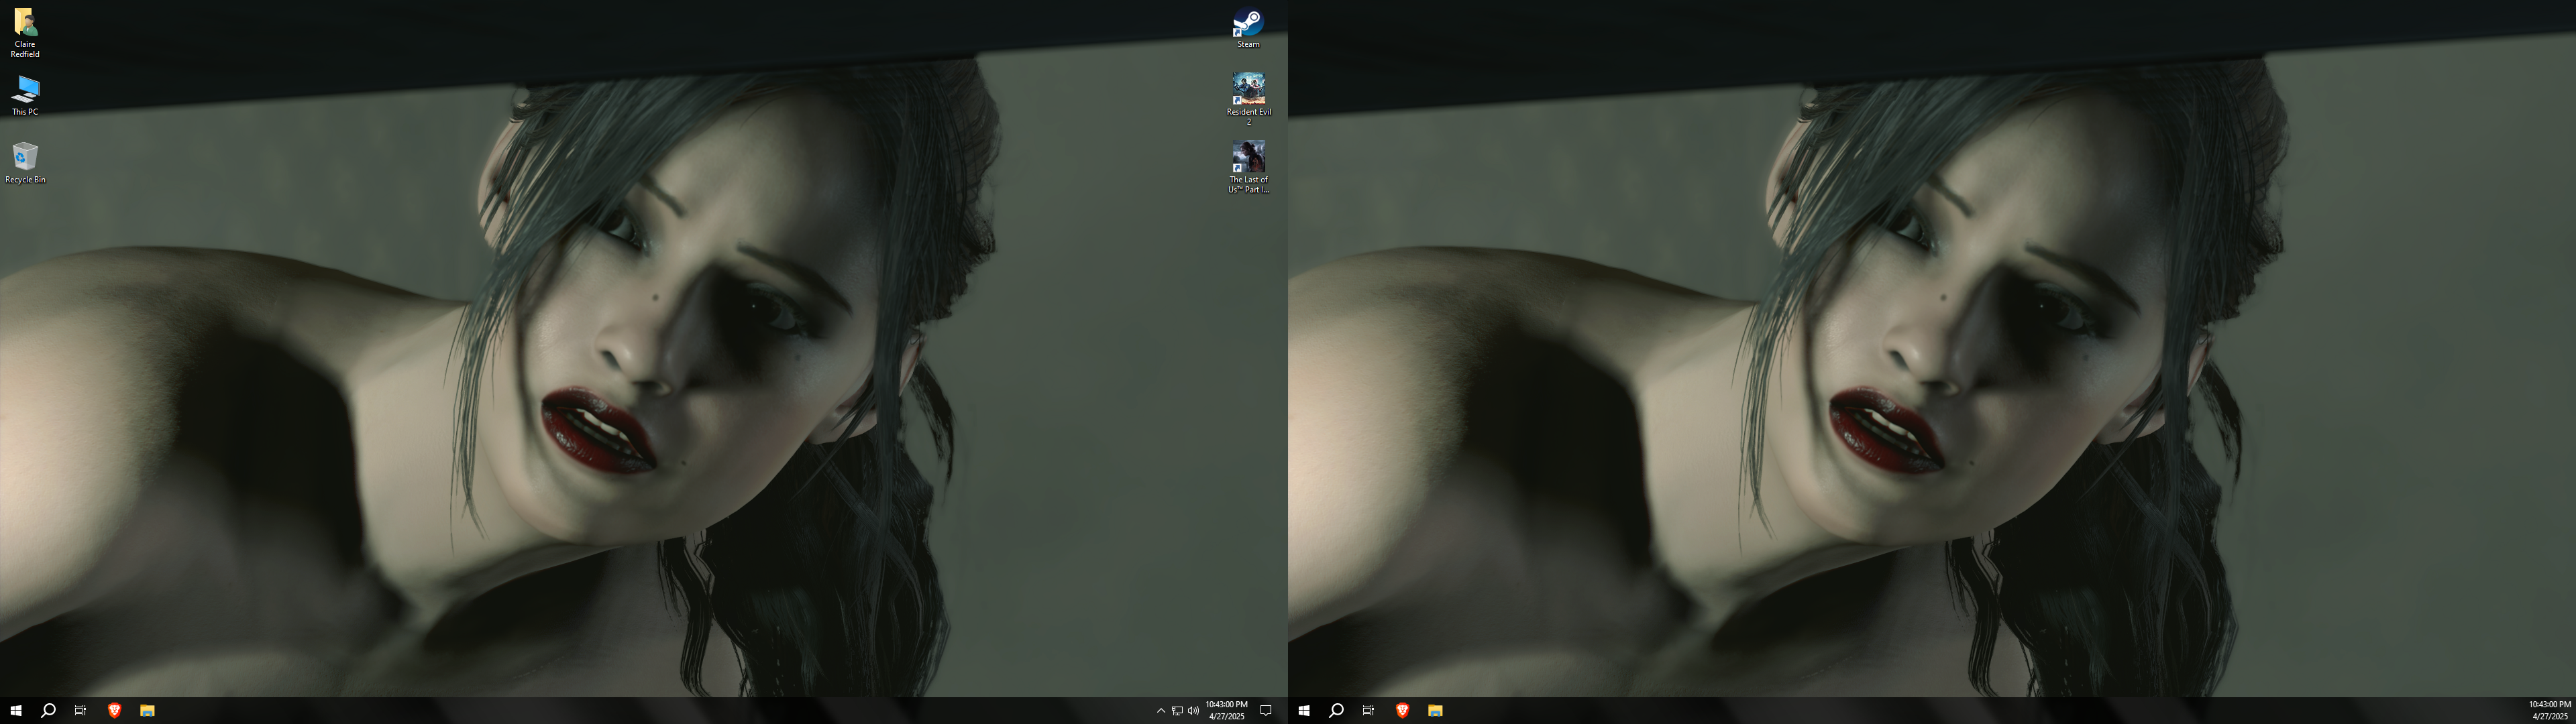Open the Action Center notifications icon

click(1266, 711)
